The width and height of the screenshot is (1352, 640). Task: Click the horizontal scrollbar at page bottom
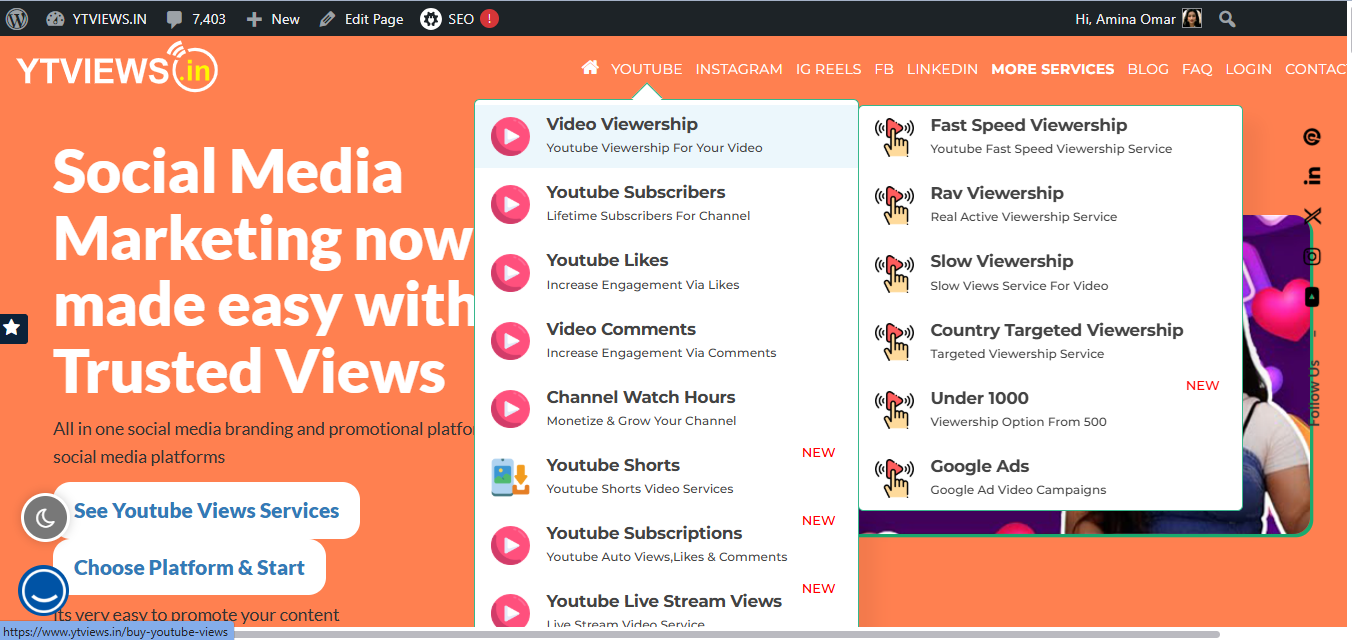[x=700, y=634]
